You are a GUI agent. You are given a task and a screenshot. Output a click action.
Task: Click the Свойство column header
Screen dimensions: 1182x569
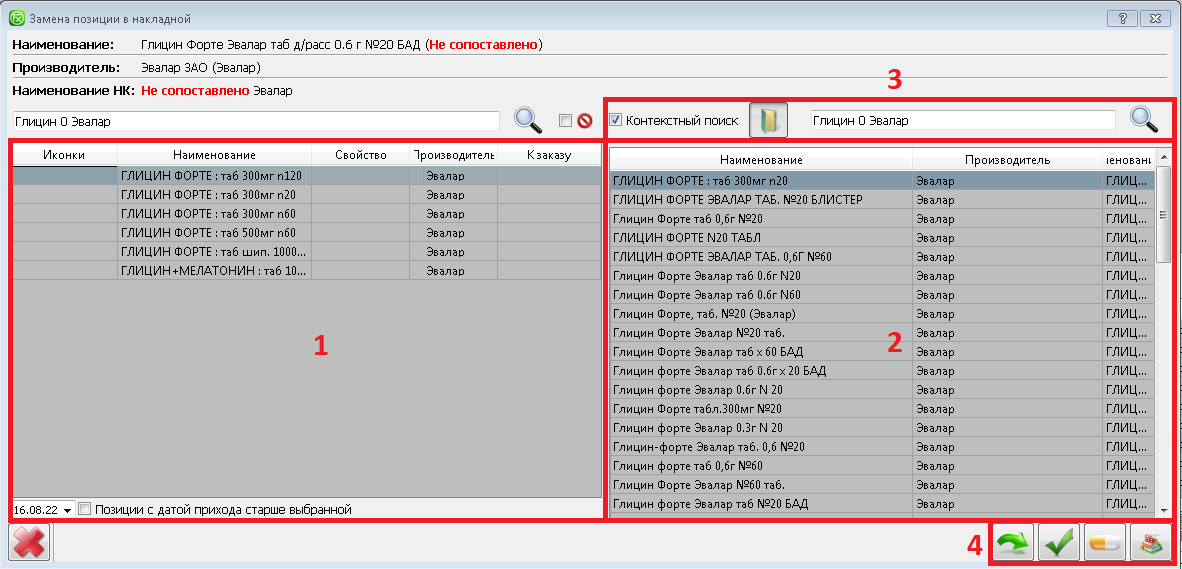(360, 155)
